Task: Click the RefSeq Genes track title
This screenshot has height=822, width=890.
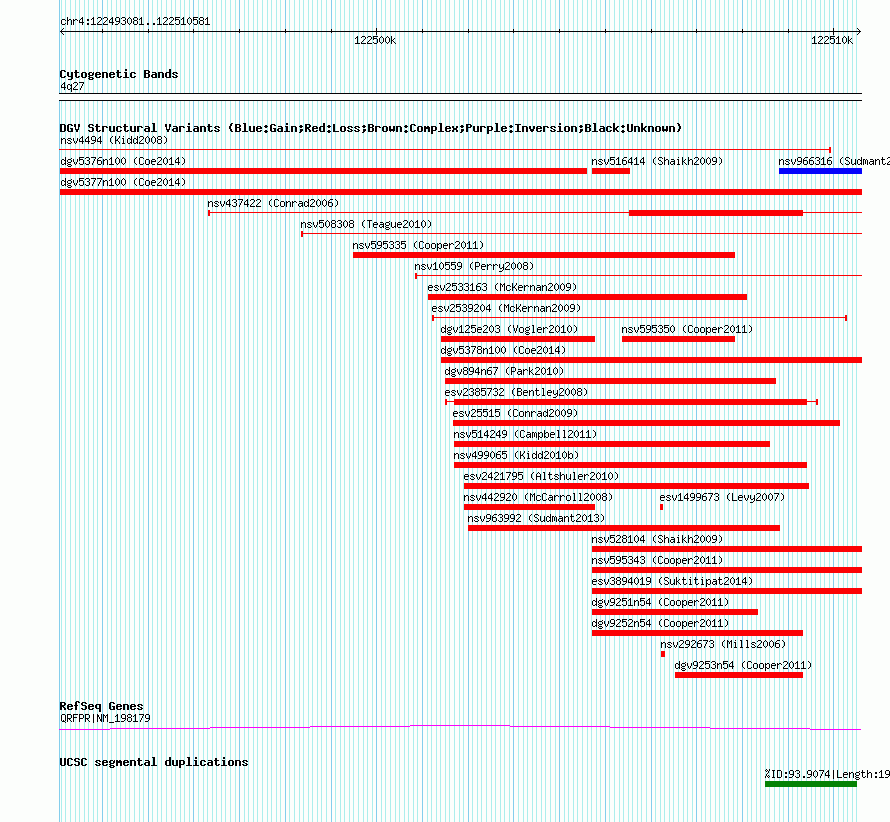Action: click(101, 706)
